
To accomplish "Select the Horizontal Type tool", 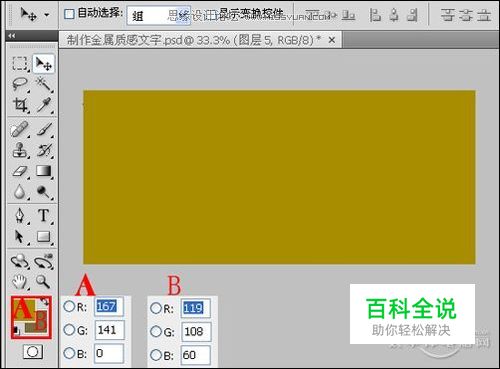I will click(44, 216).
